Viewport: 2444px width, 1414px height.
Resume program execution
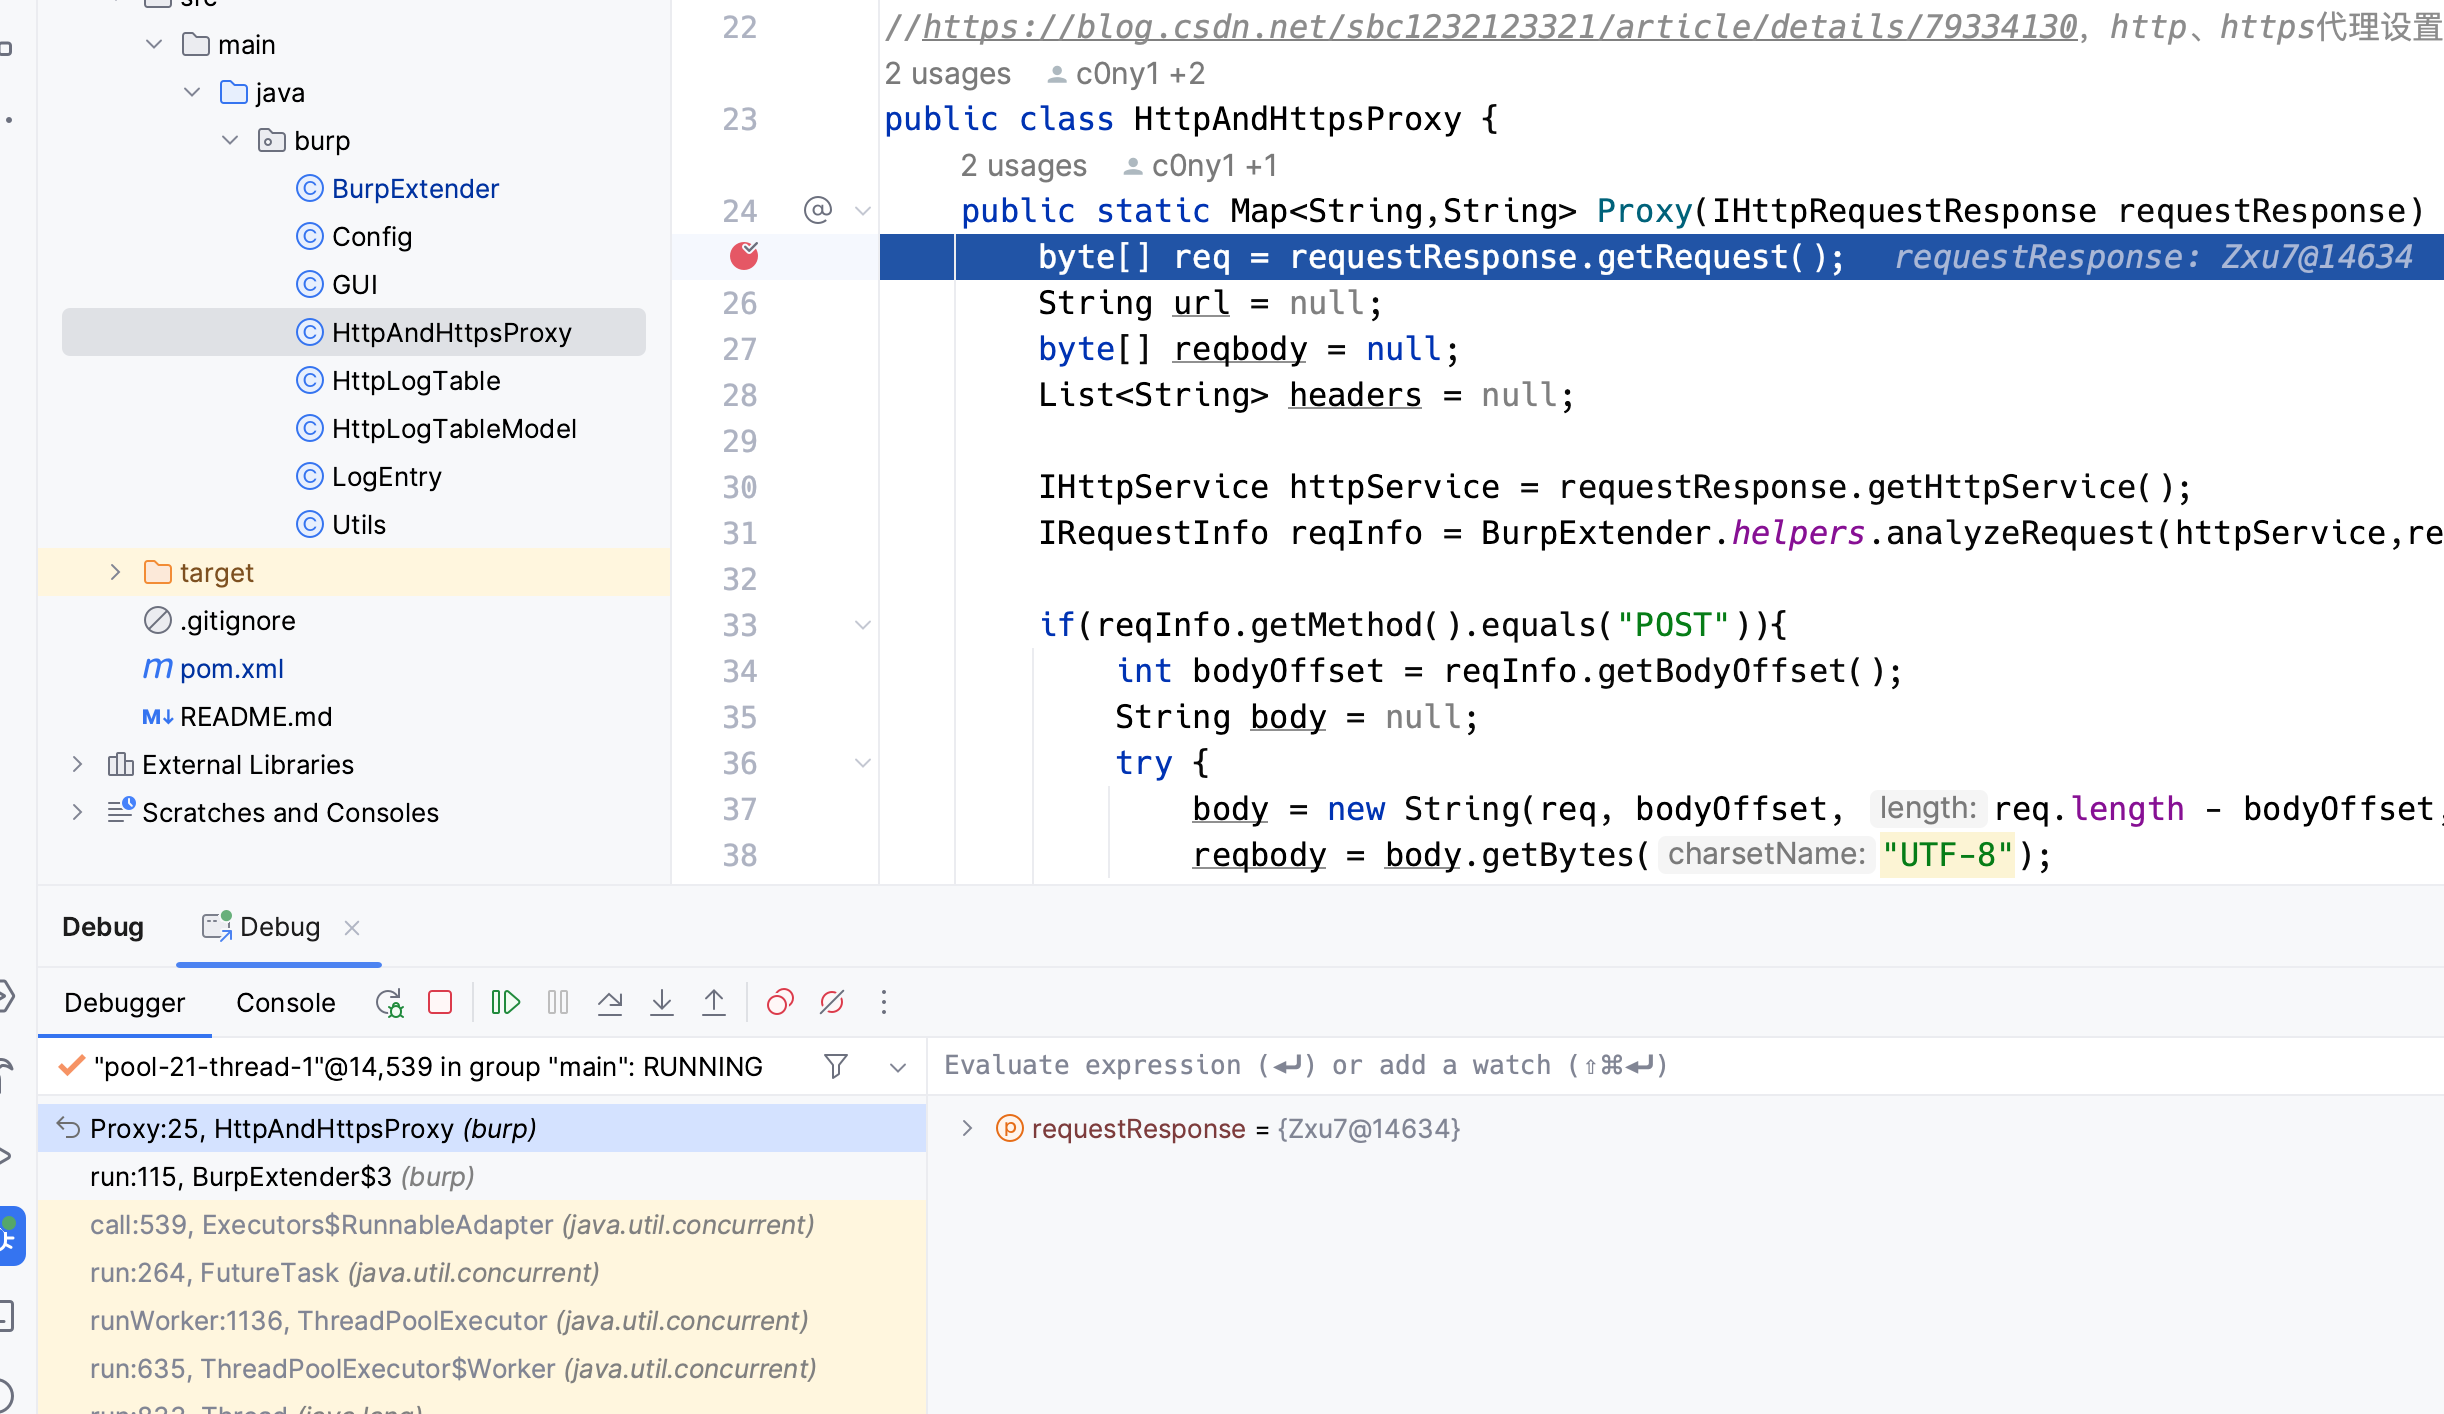[506, 1002]
